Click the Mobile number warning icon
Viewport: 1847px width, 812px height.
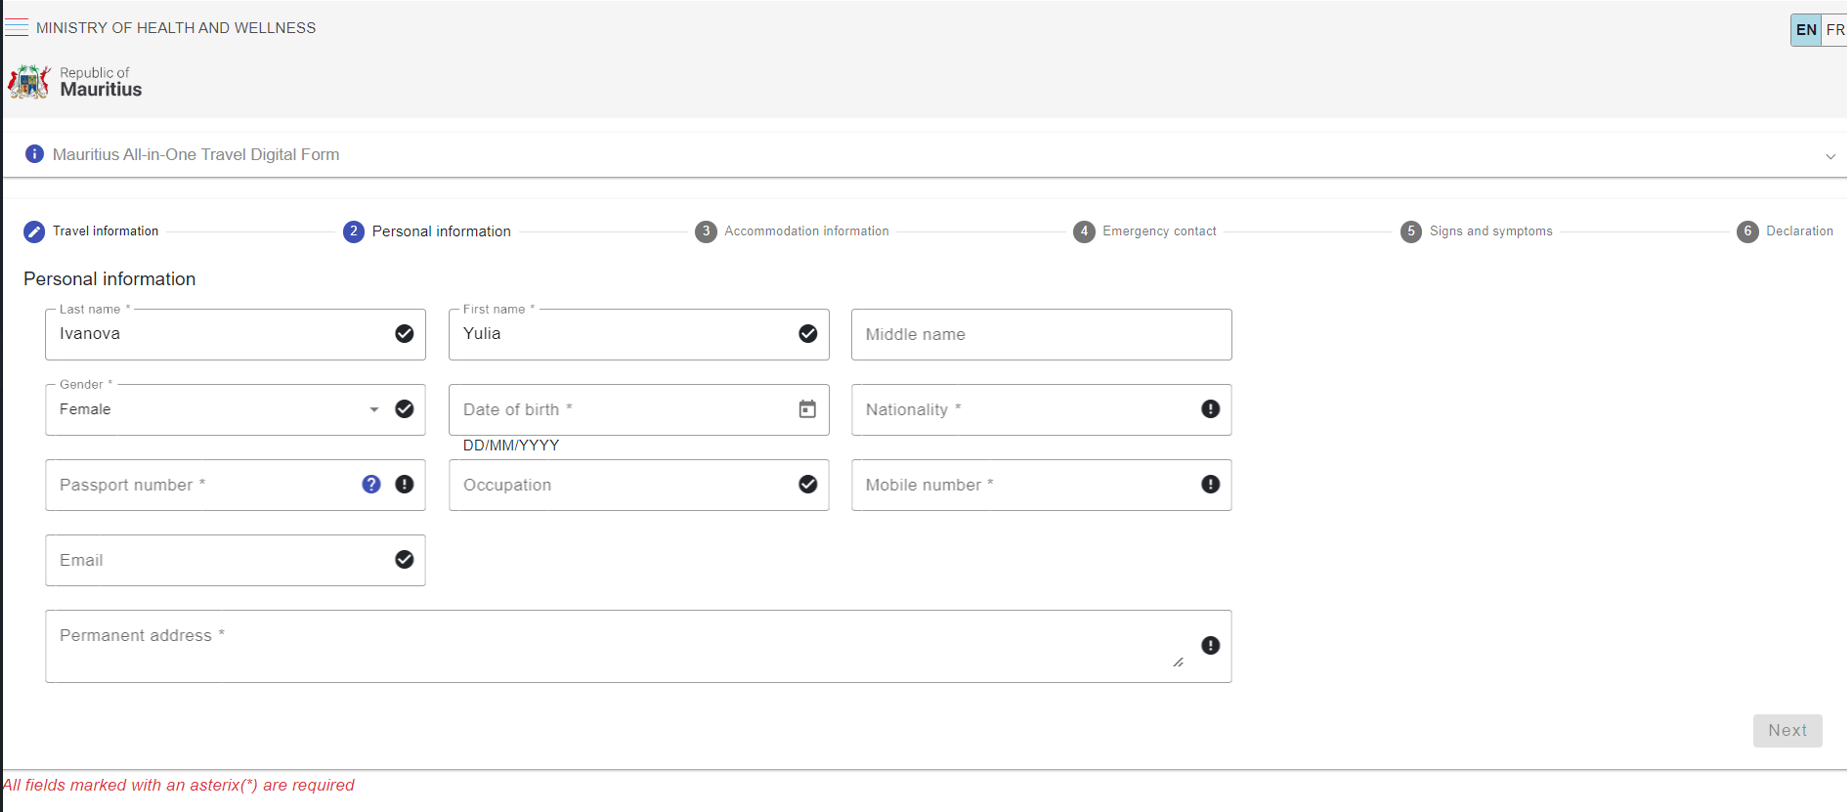pos(1210,484)
